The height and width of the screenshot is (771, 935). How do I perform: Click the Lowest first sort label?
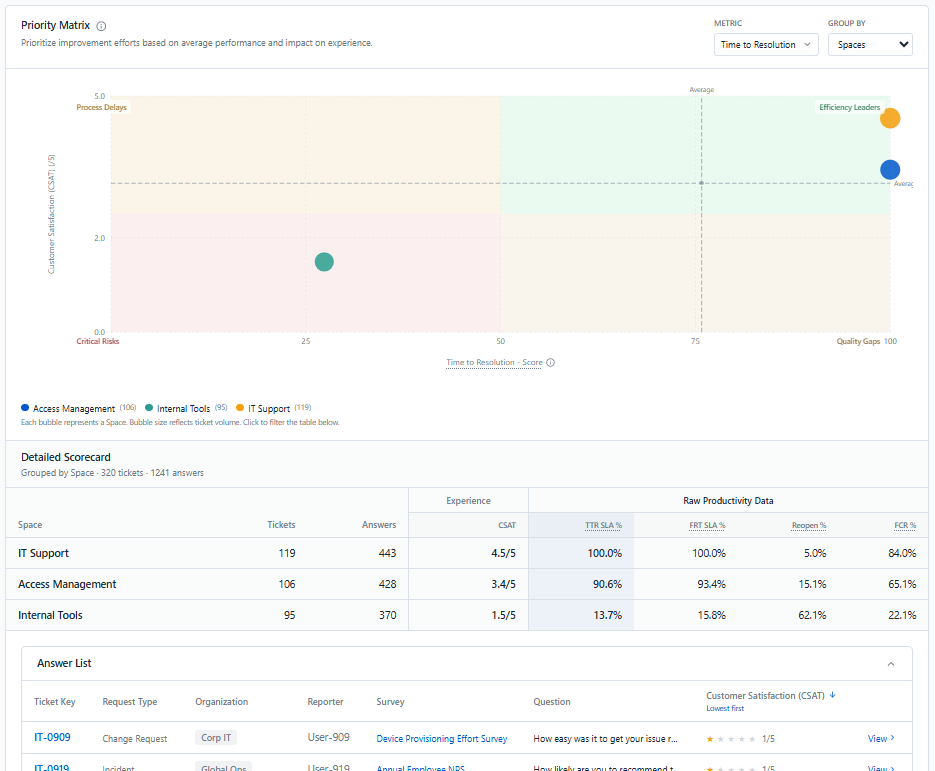coord(725,708)
